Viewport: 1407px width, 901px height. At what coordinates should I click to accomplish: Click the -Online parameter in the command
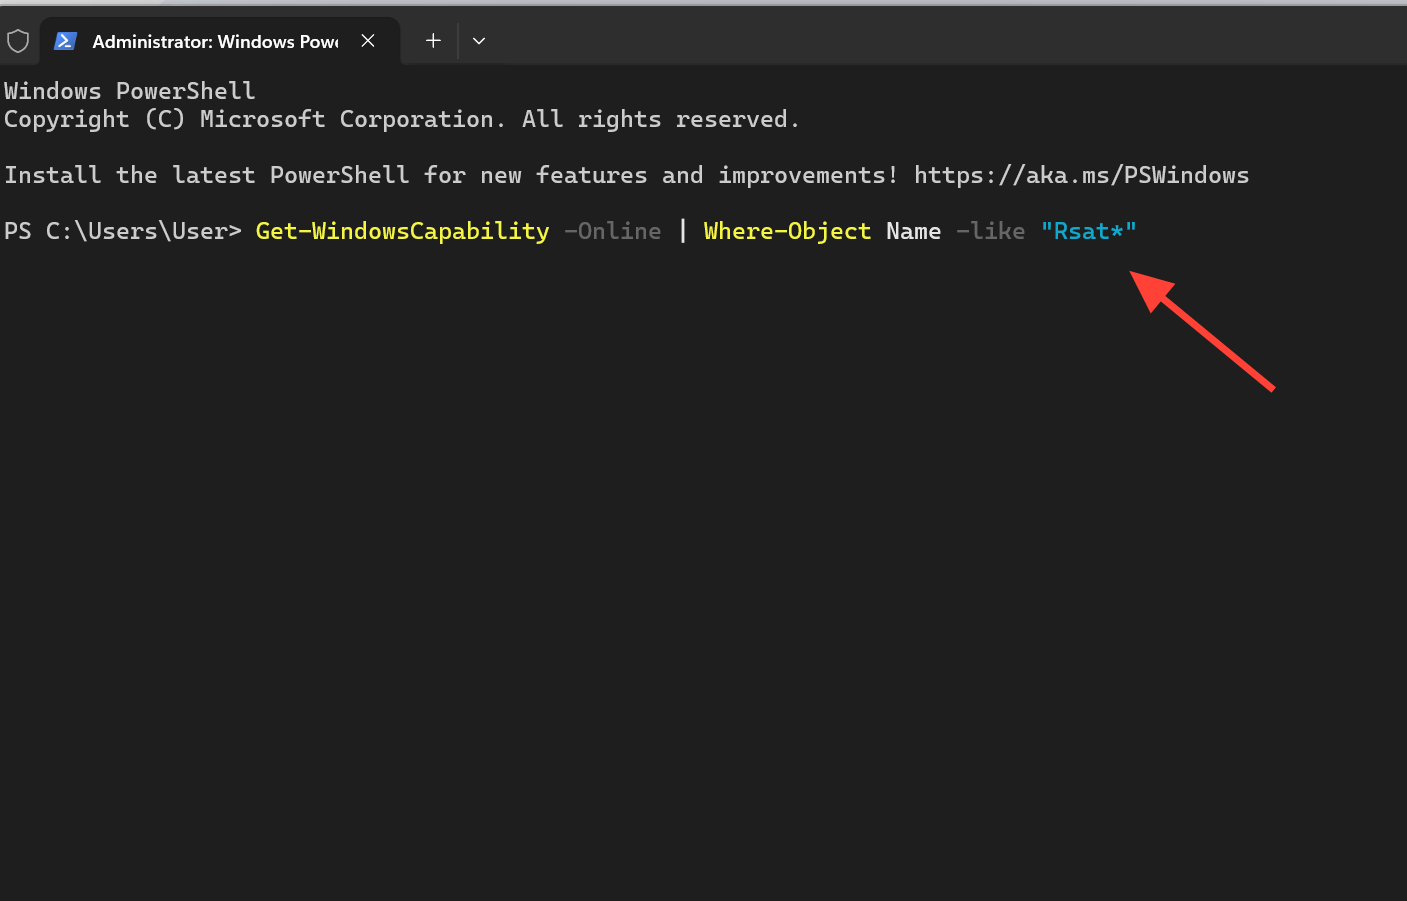point(612,231)
